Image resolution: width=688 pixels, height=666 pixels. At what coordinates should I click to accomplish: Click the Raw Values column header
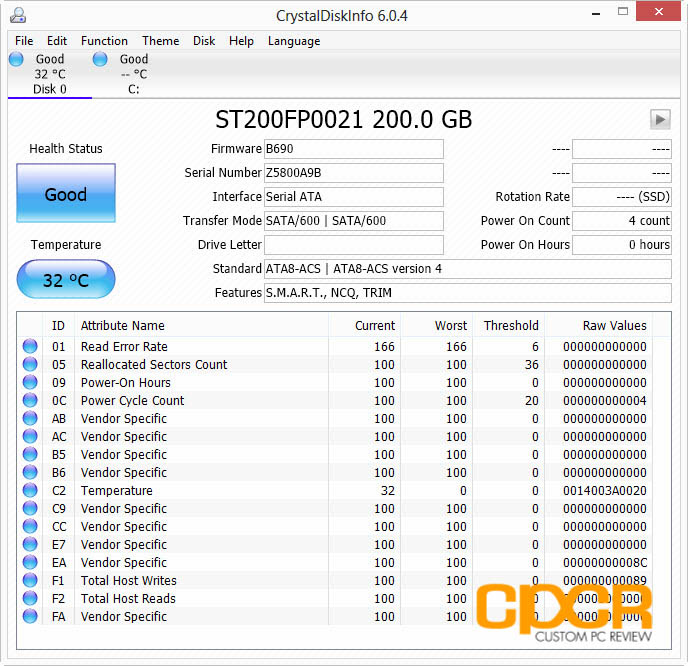point(598,326)
